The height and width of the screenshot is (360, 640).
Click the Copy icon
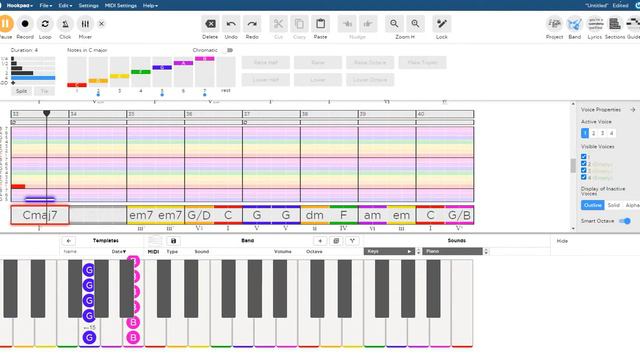299,24
